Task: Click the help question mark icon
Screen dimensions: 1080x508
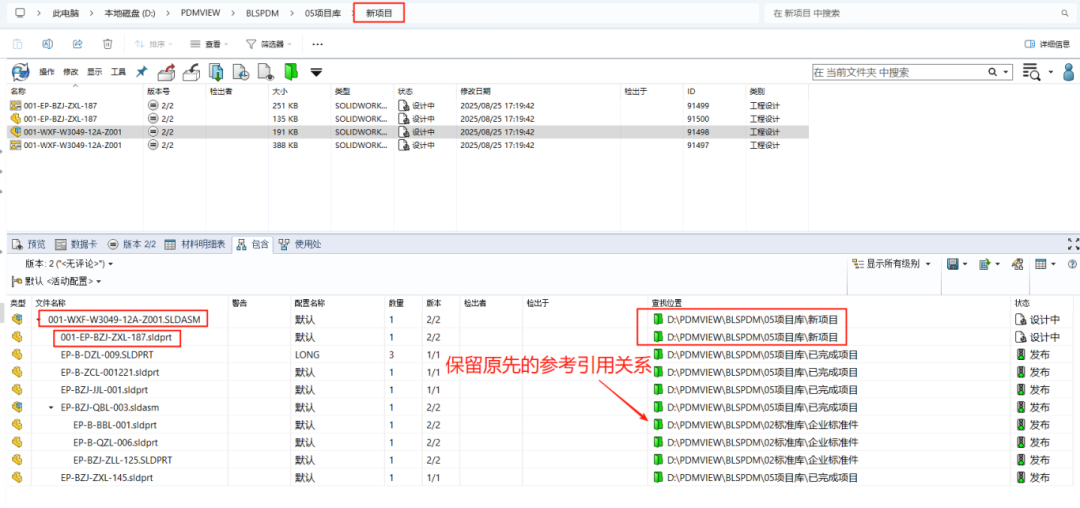Action: [x=1072, y=264]
